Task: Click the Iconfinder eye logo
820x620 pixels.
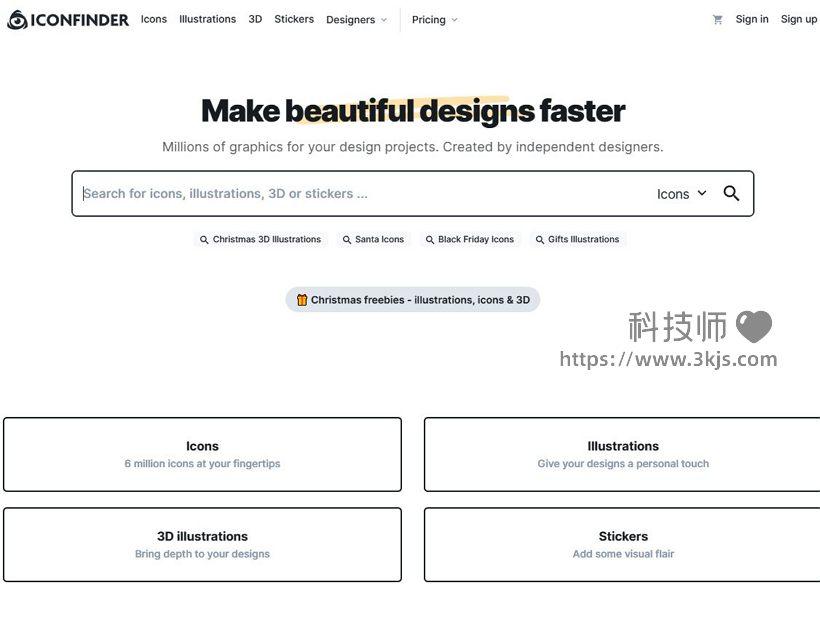Action: pyautogui.click(x=17, y=20)
